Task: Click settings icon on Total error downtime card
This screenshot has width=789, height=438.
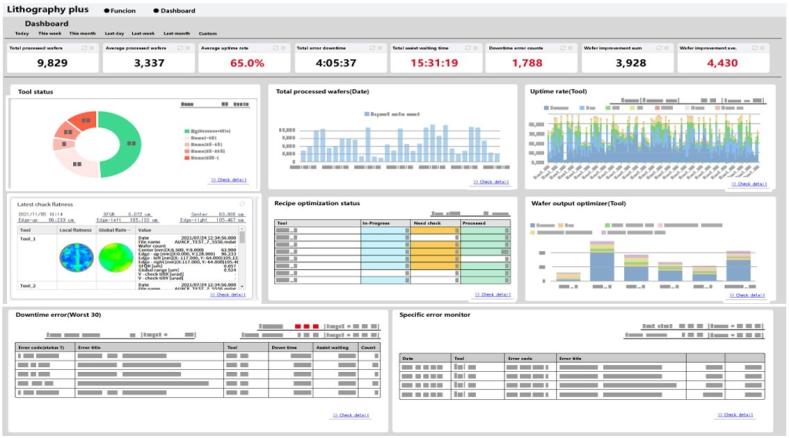Action: click(x=379, y=47)
